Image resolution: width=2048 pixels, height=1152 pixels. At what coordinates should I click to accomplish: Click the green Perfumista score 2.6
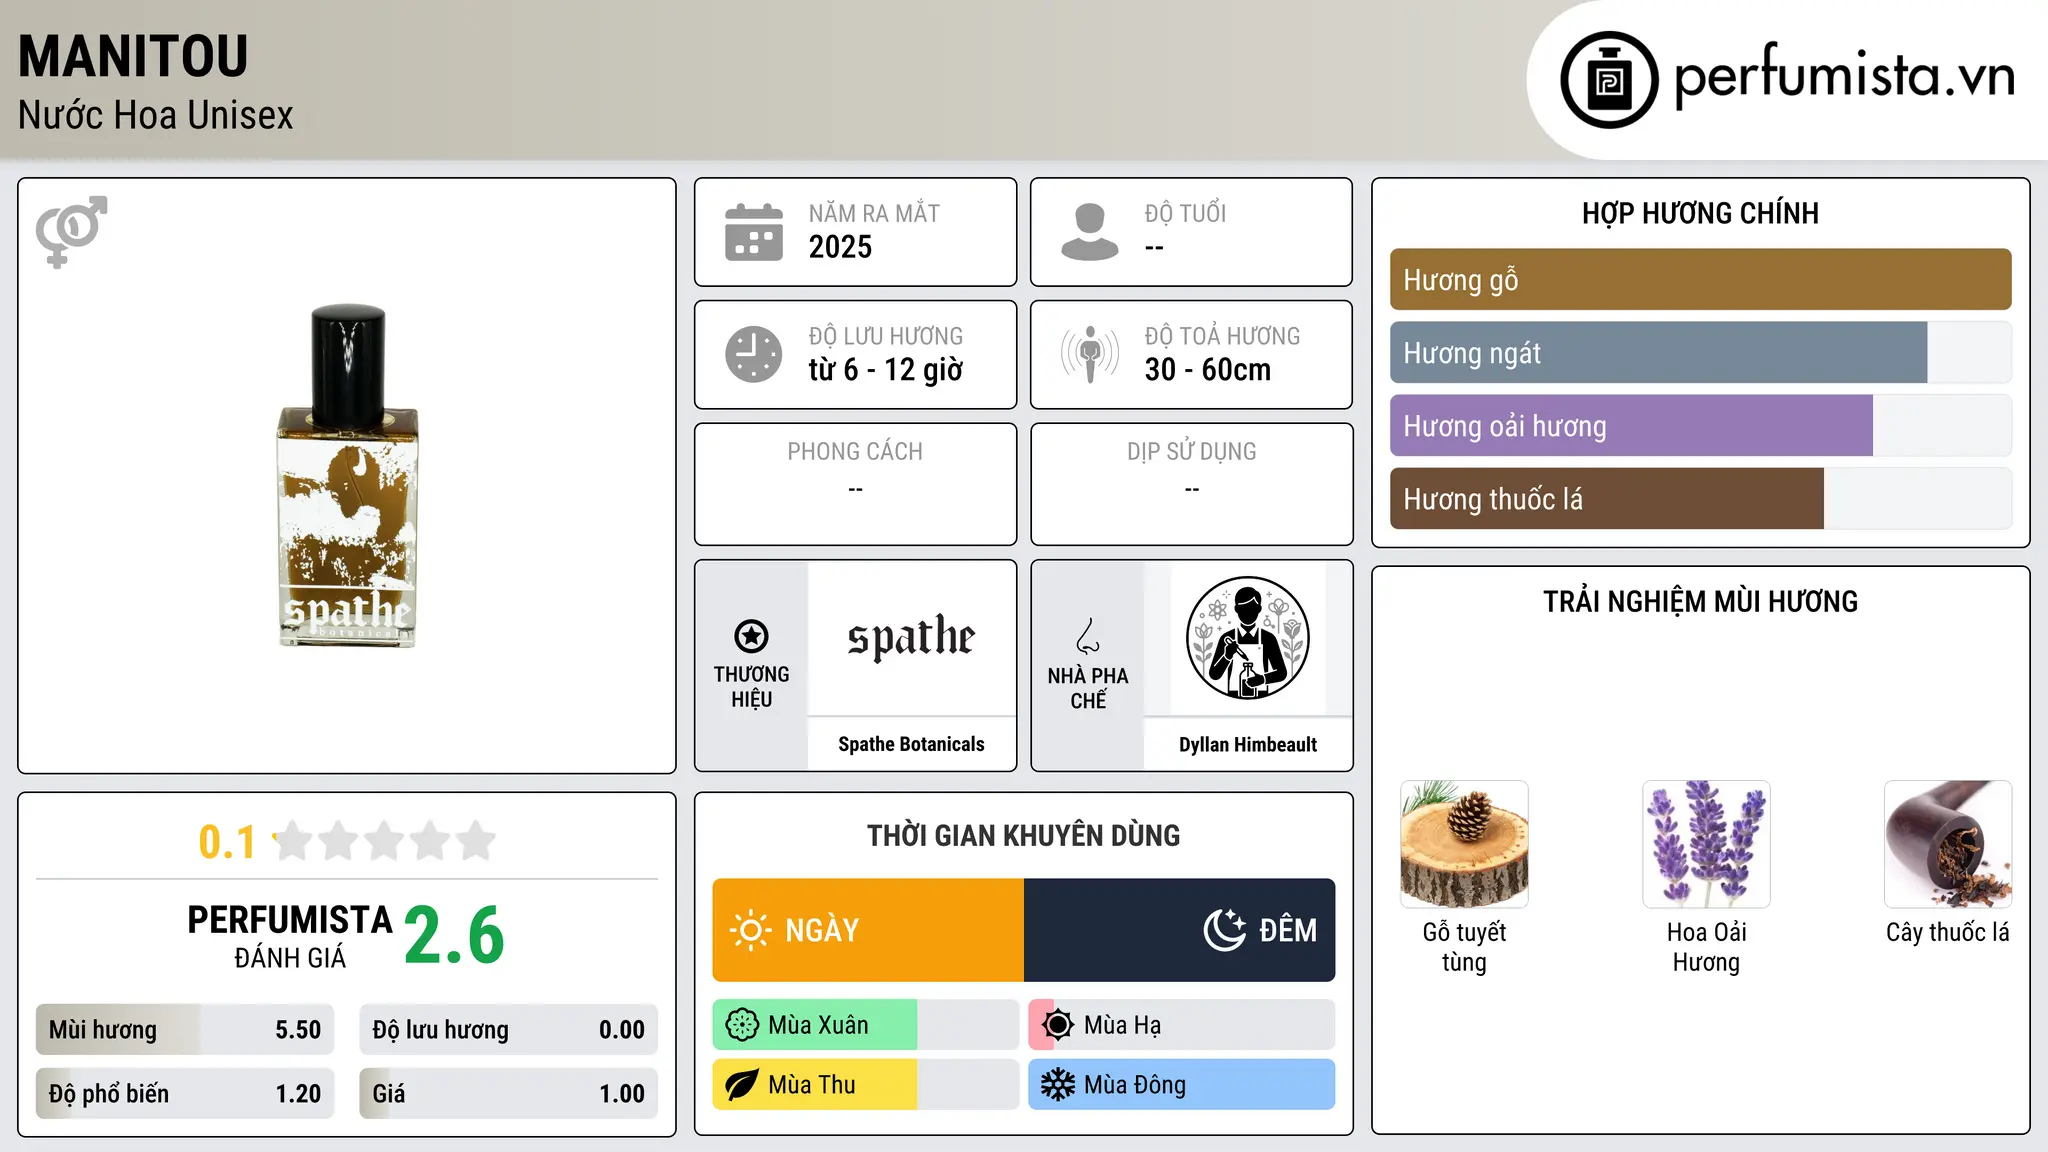455,936
